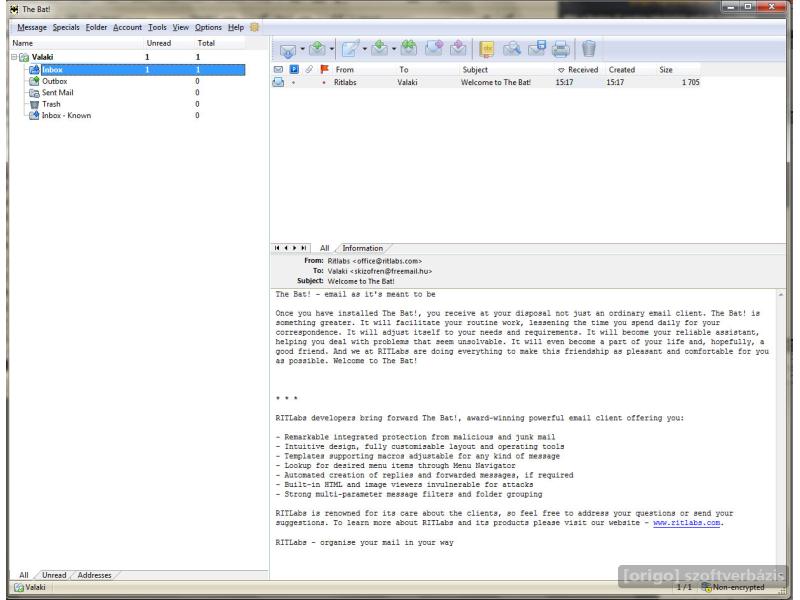
Task: Open the Specials menu
Action: pyautogui.click(x=66, y=27)
